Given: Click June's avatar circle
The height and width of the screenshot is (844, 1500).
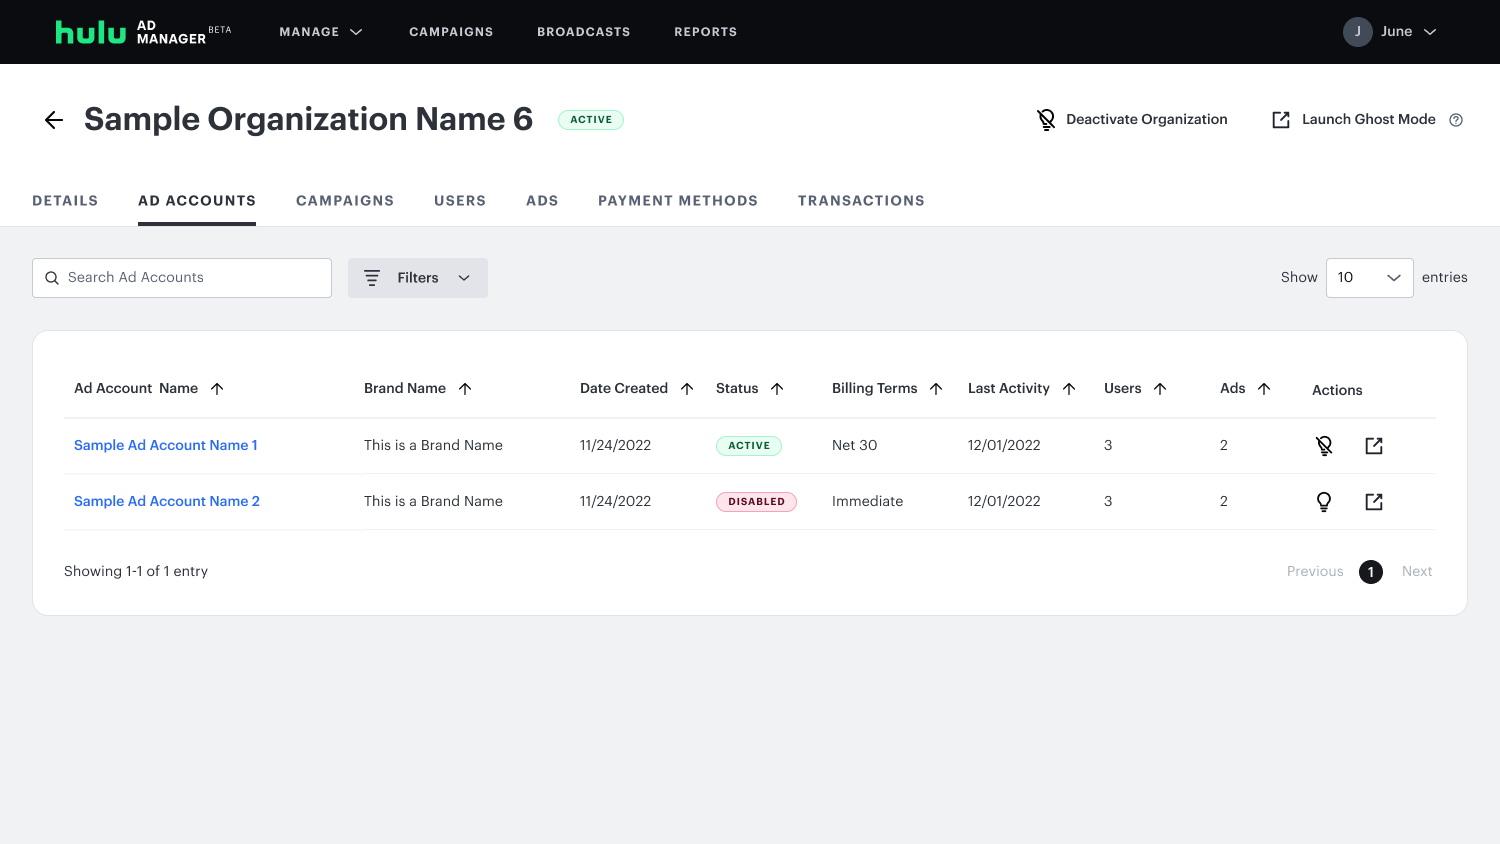Looking at the screenshot, I should pos(1358,31).
